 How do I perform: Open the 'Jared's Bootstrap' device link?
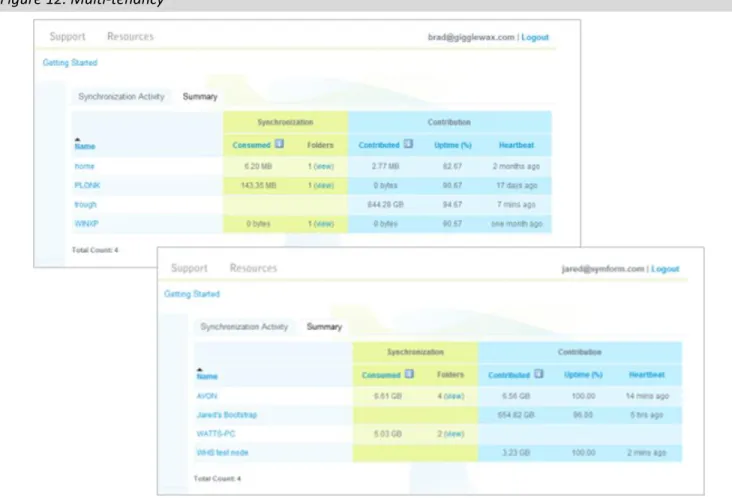point(227,415)
